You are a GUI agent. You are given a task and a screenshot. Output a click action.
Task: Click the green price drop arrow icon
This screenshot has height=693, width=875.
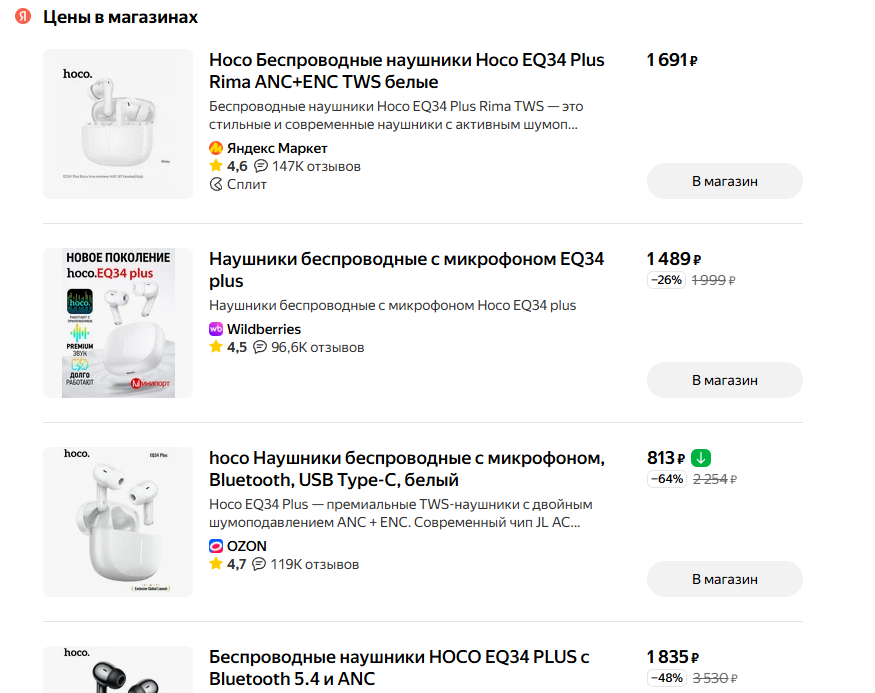701,458
